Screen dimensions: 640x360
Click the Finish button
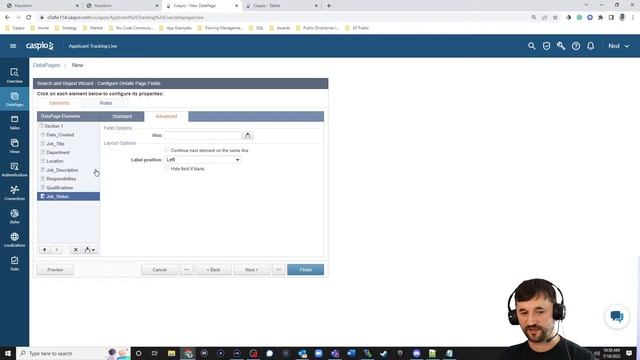click(305, 269)
